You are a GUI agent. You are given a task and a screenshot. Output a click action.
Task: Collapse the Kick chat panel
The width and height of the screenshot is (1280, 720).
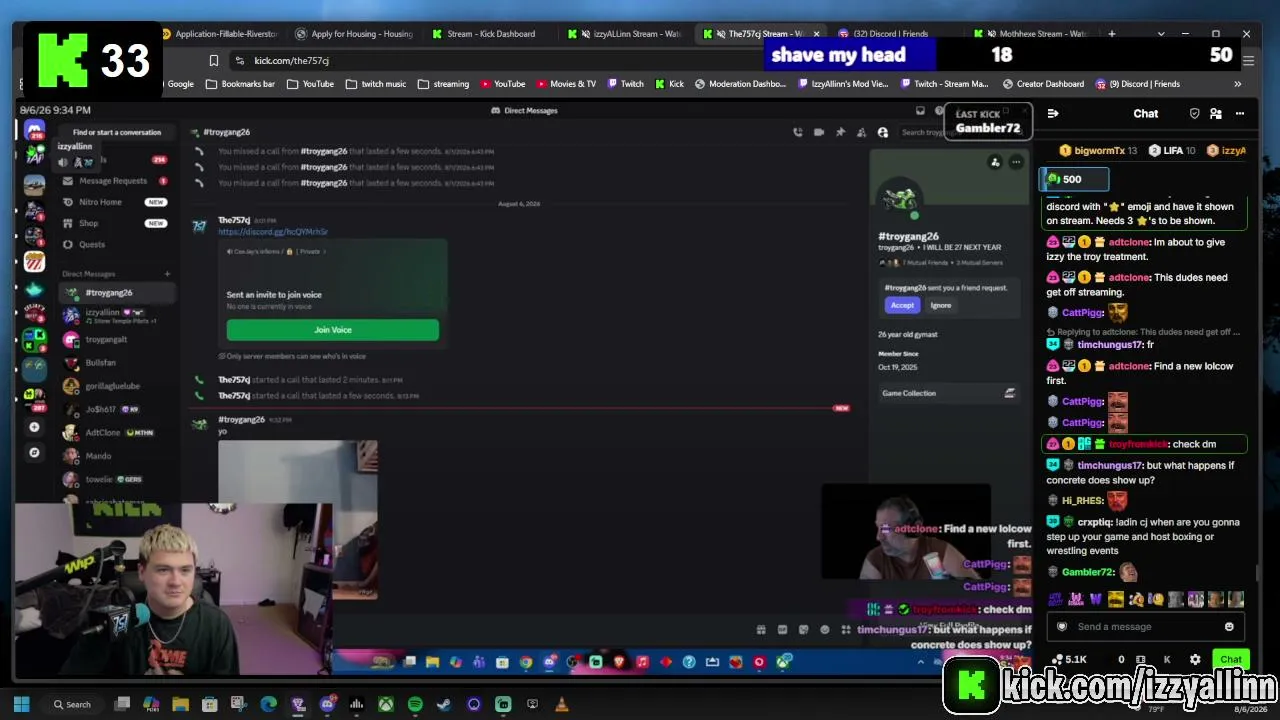(1053, 114)
